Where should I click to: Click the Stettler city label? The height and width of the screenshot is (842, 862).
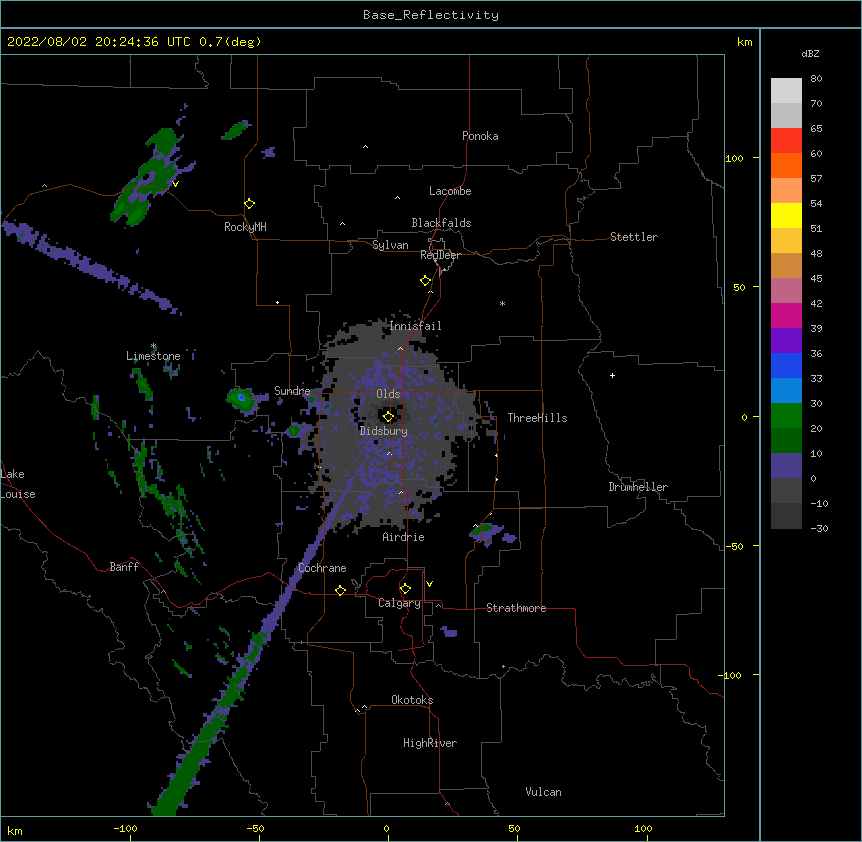[634, 237]
